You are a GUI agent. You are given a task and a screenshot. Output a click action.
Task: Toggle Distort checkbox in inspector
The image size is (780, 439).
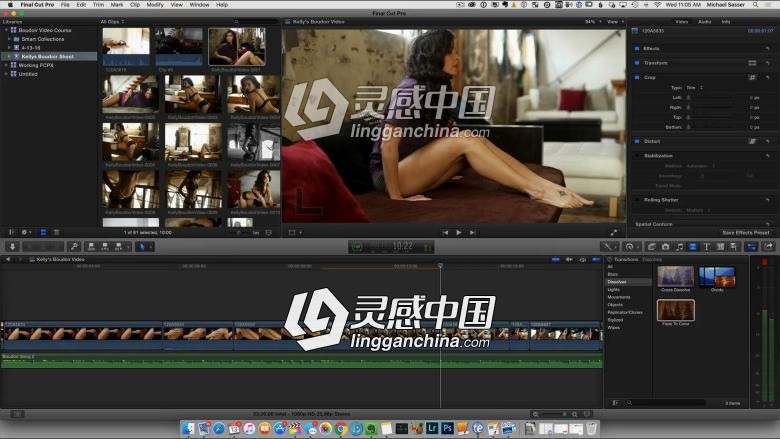637,141
